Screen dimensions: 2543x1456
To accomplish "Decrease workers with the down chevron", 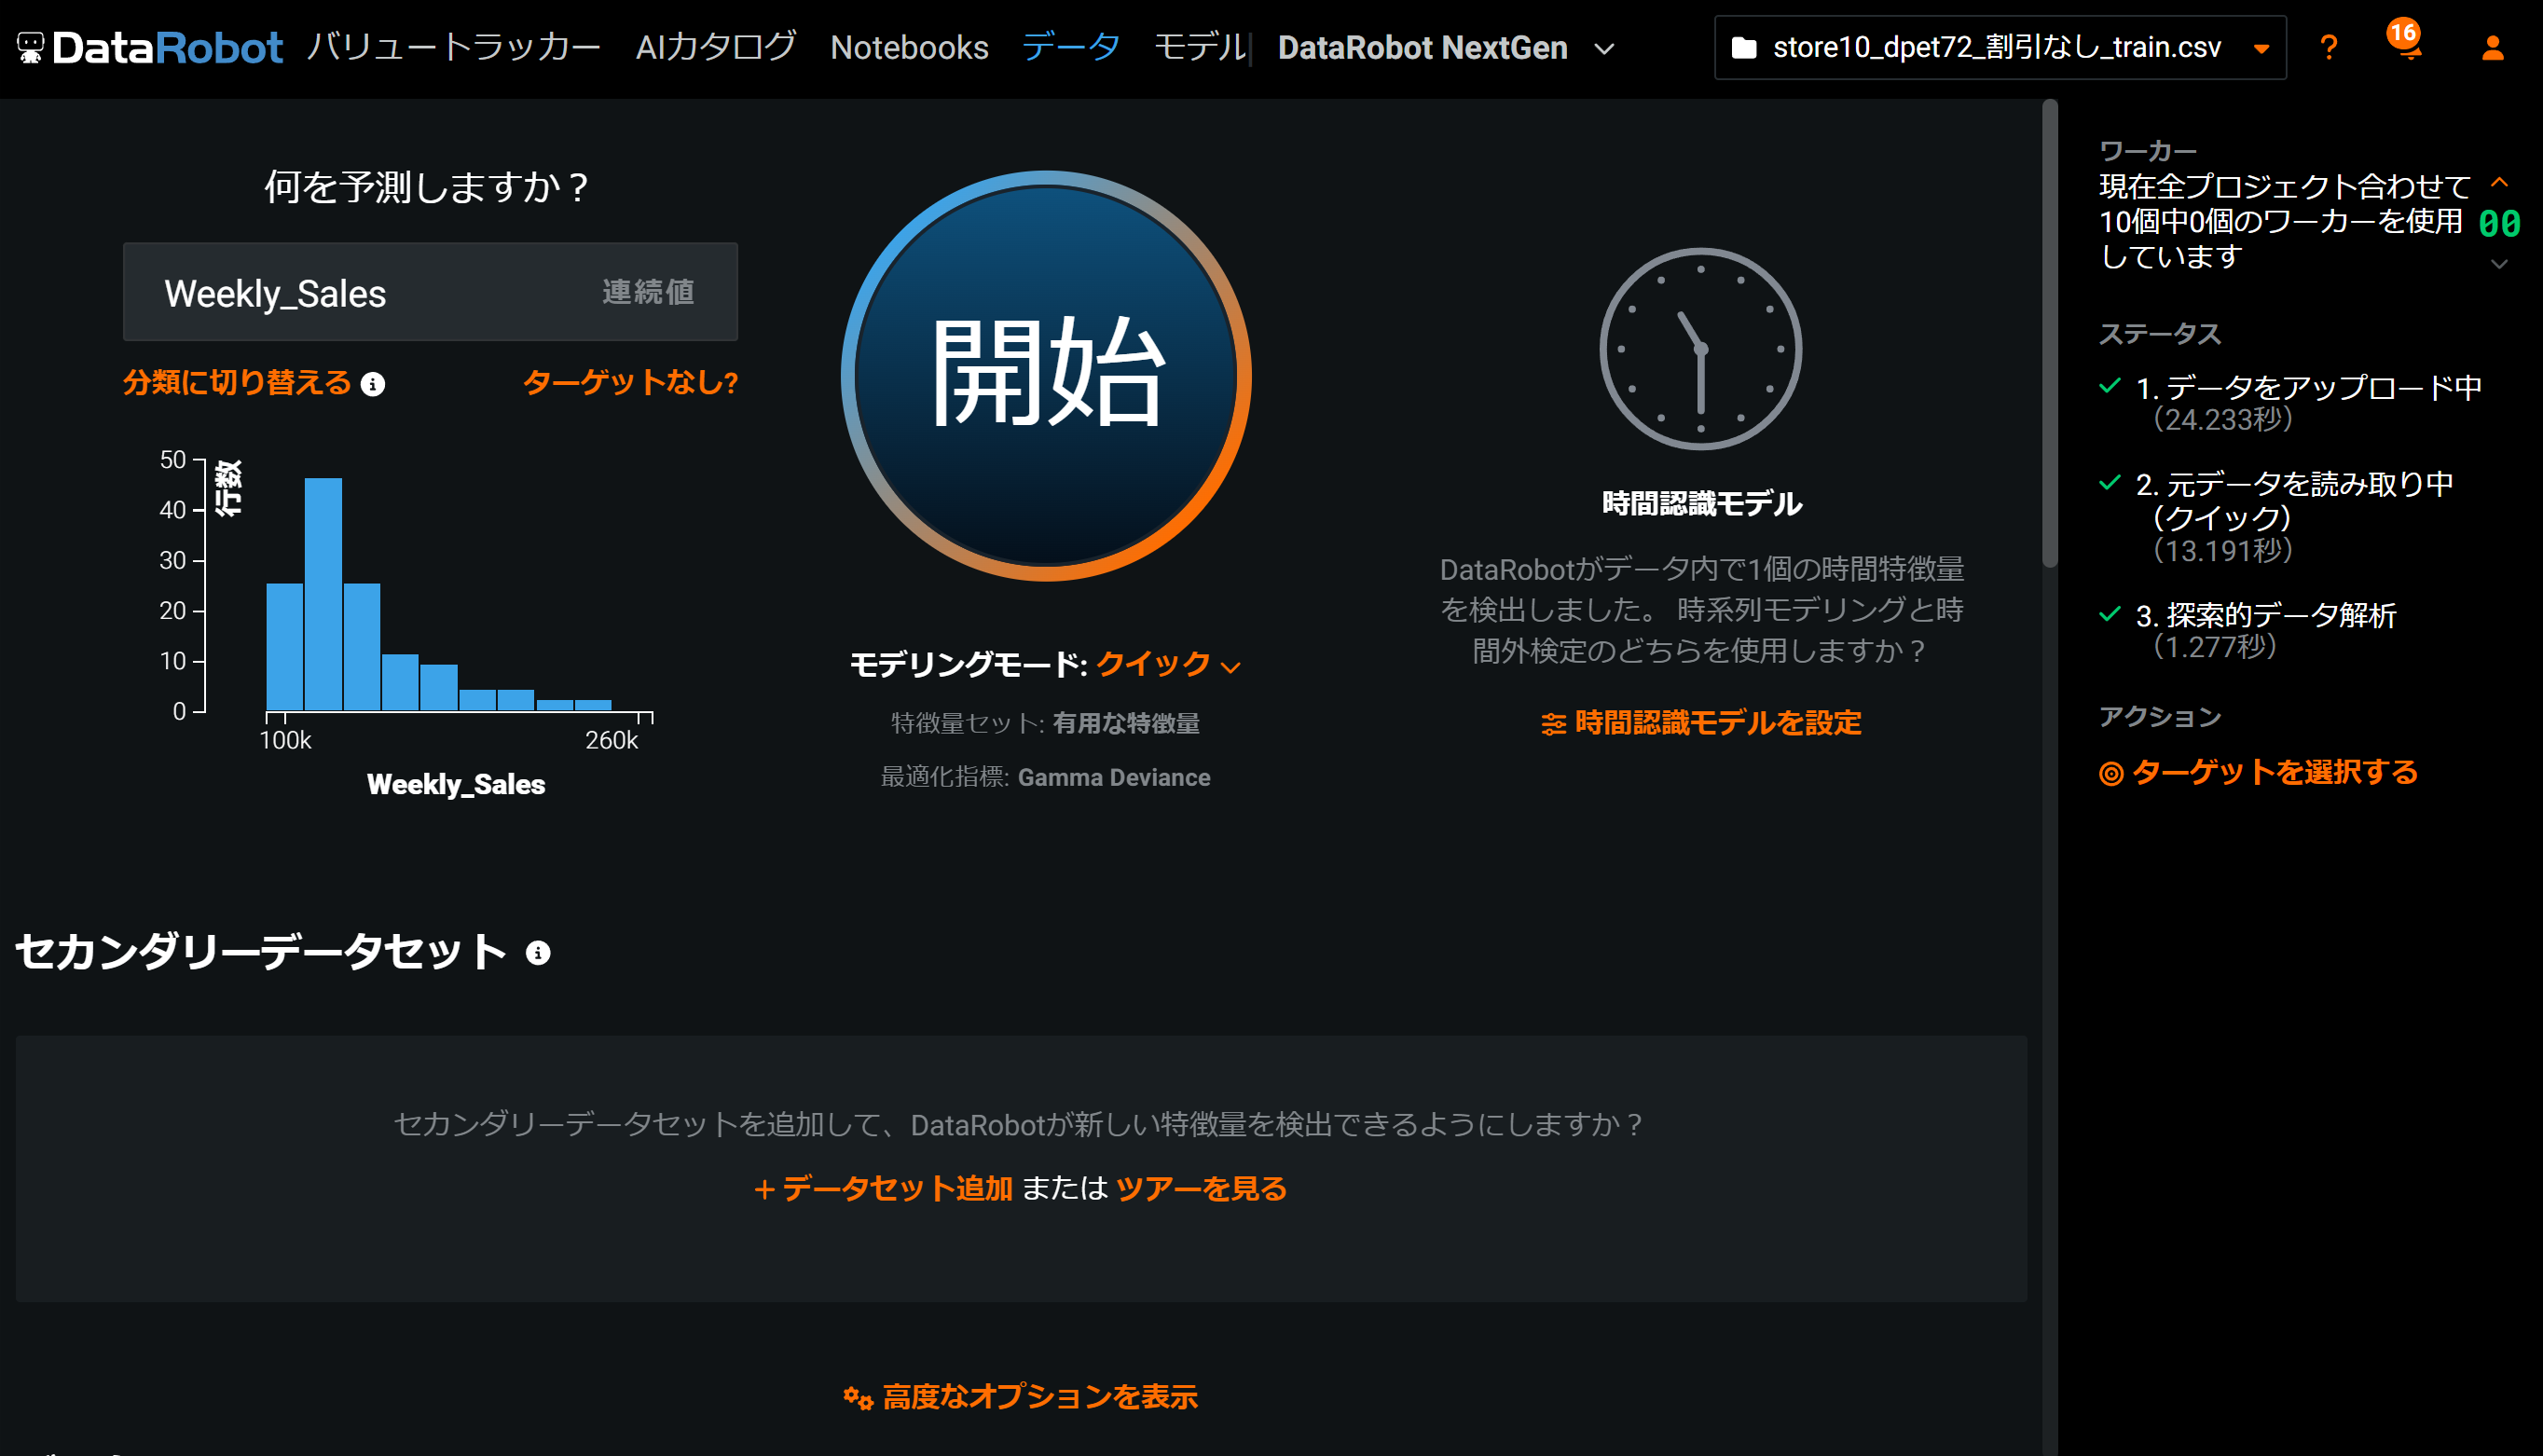I will pos(2499,264).
